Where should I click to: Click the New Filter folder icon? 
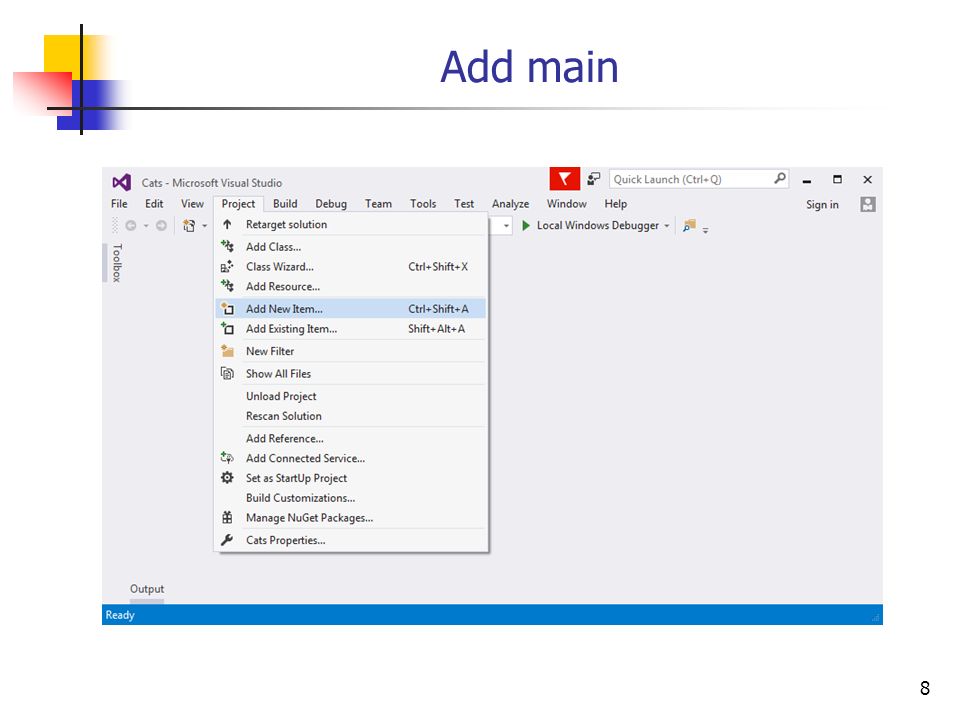coord(227,351)
